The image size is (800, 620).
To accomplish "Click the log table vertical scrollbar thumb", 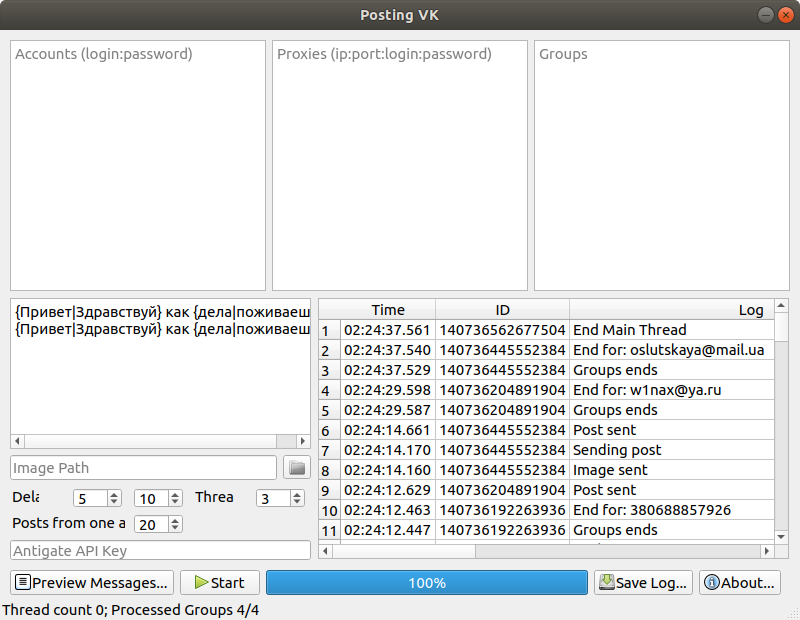I will 781,328.
